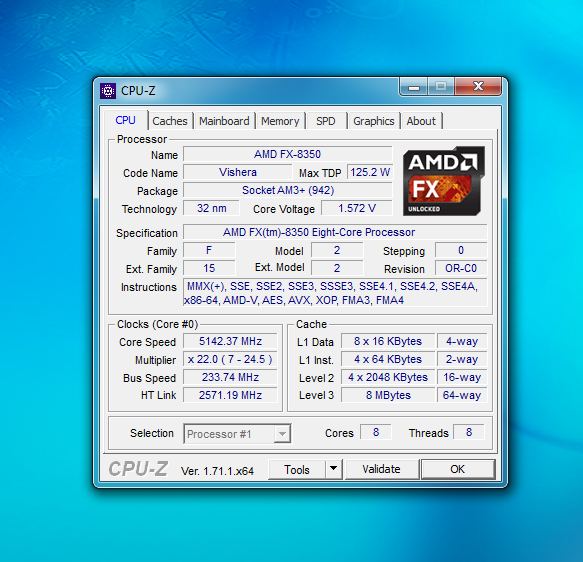Viewport: 583px width, 562px height.
Task: Click the Multiplier value x 22.0
Action: (230, 359)
